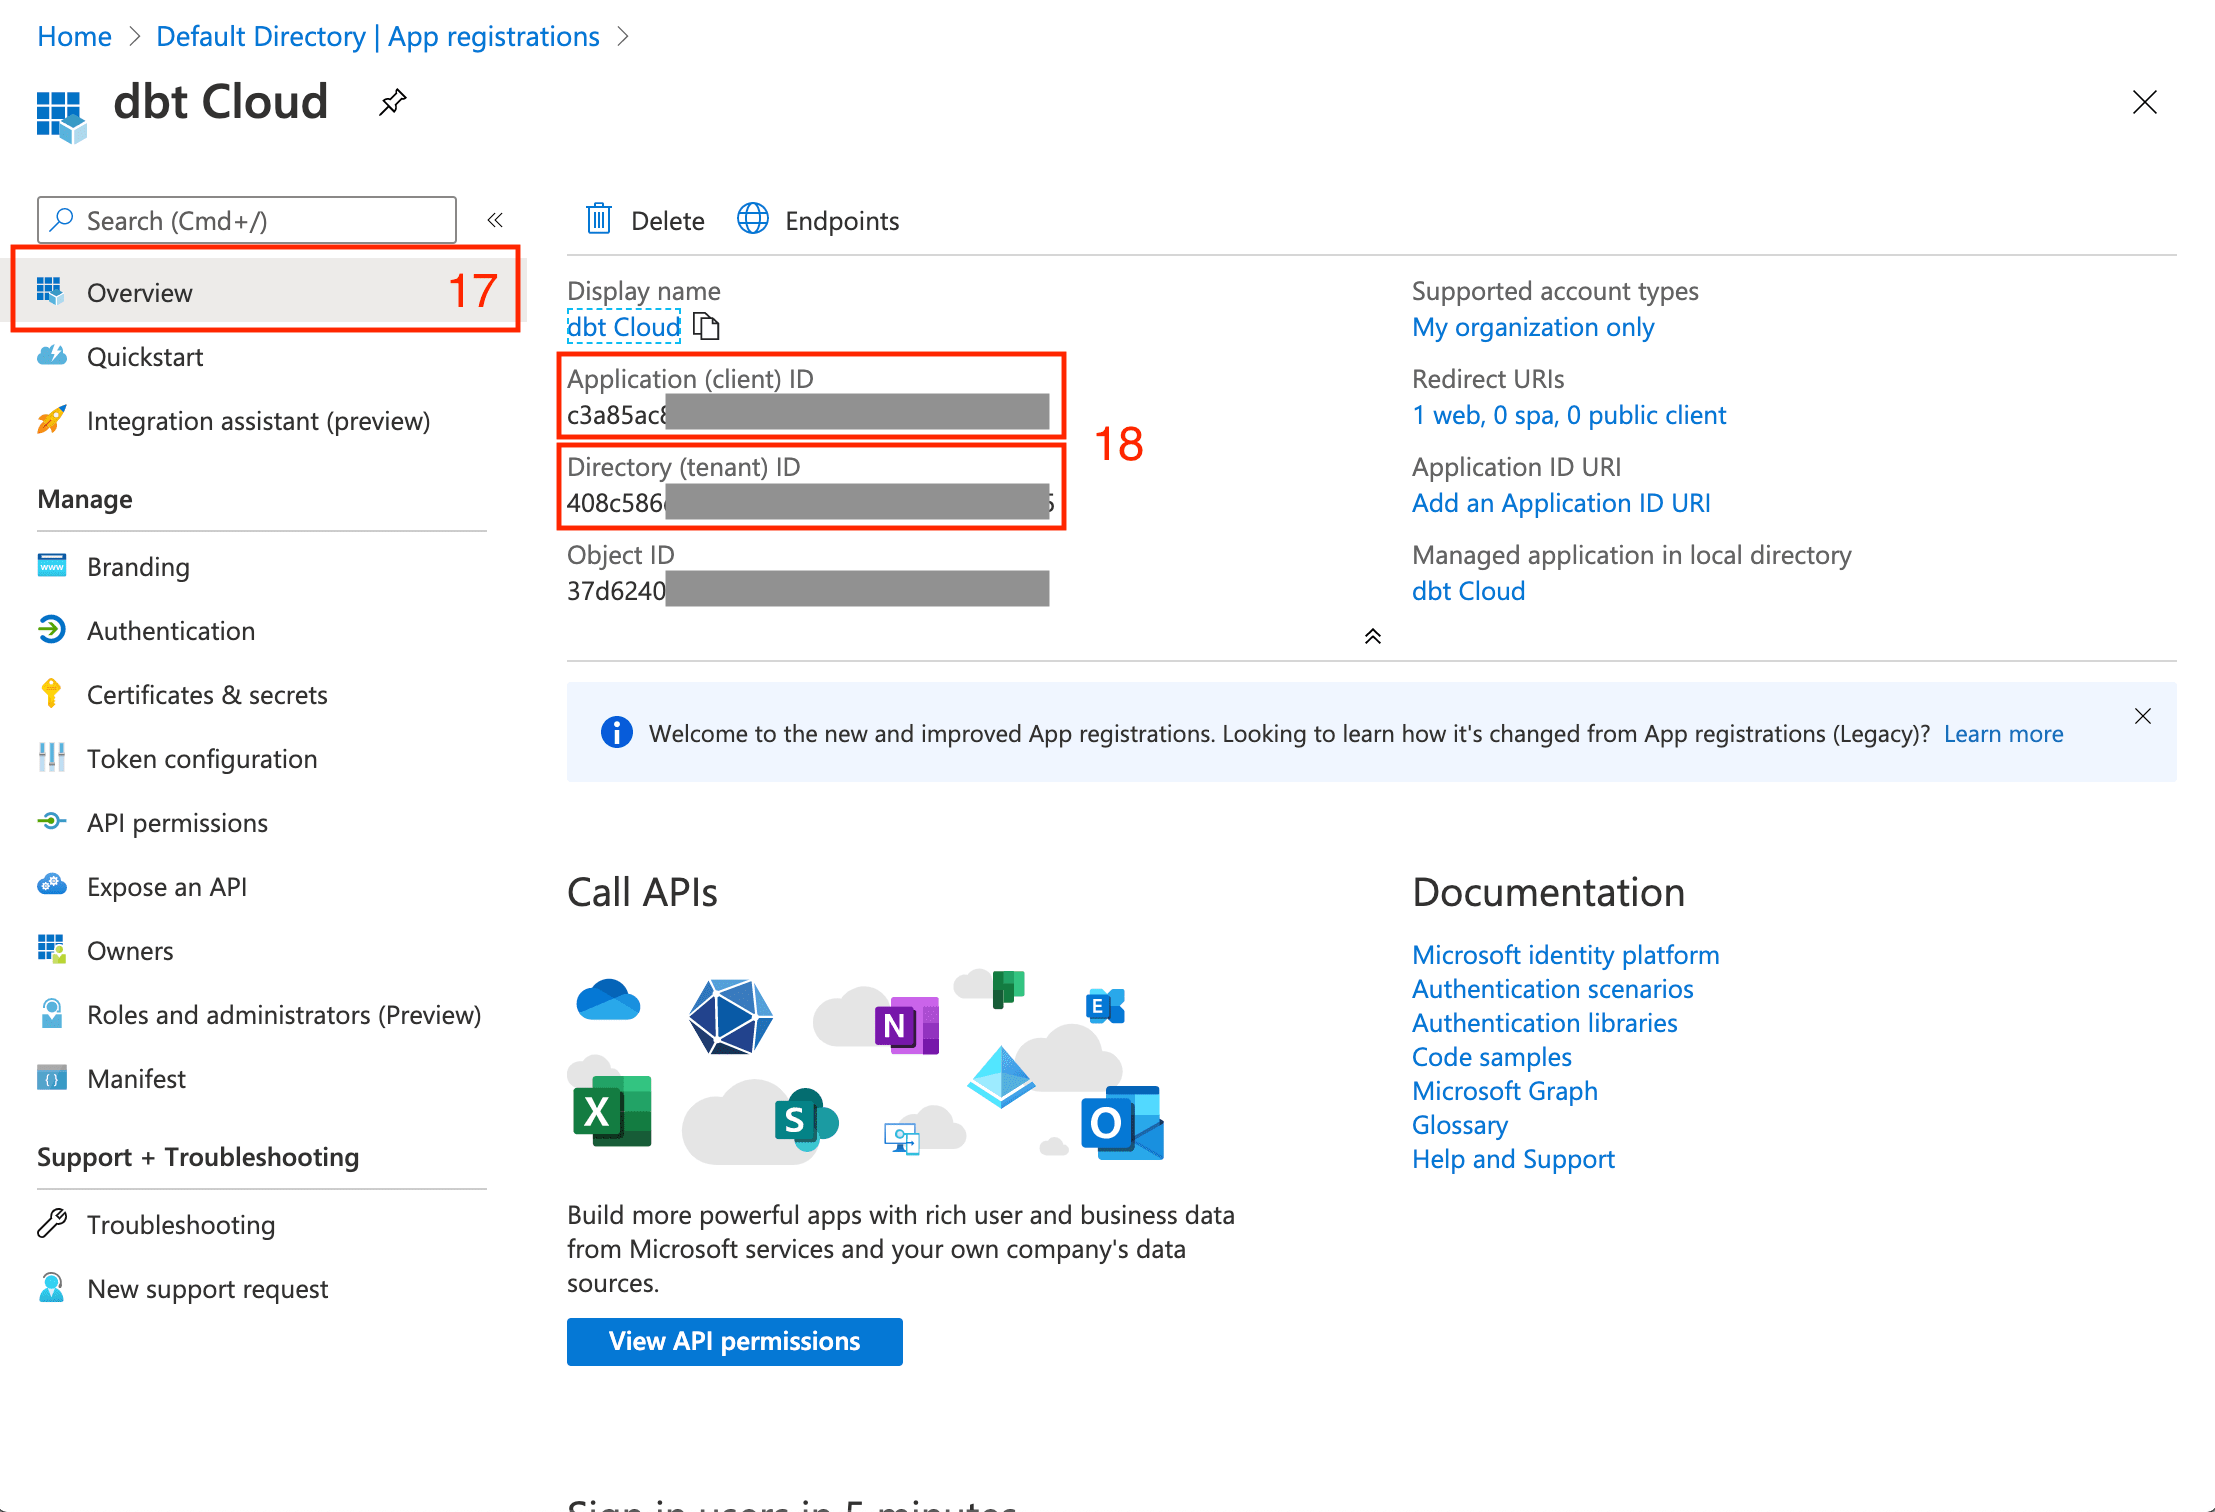Click the Quickstart cloud icon
Image resolution: width=2215 pixels, height=1512 pixels.
51,356
